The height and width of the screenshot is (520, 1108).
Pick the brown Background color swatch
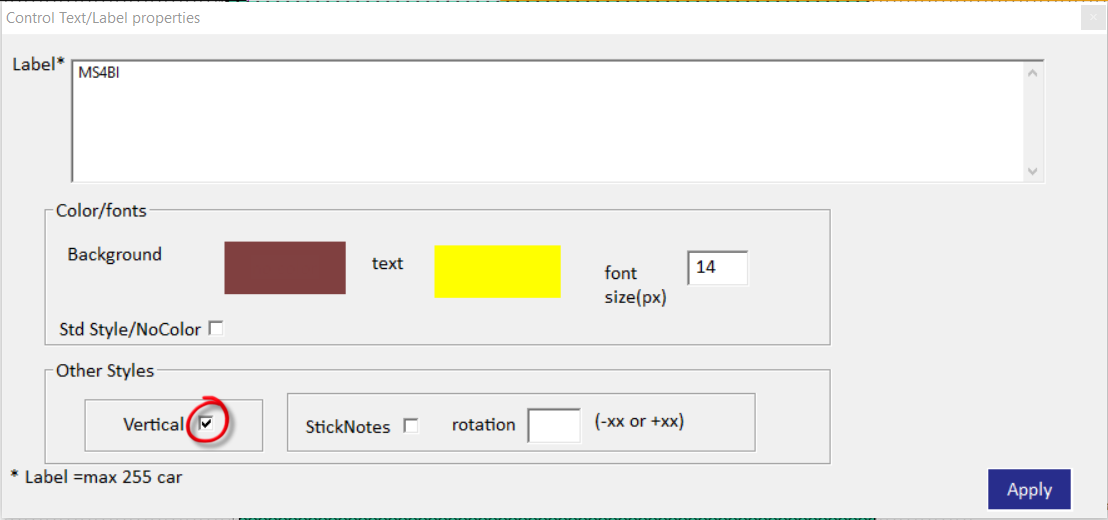285,268
